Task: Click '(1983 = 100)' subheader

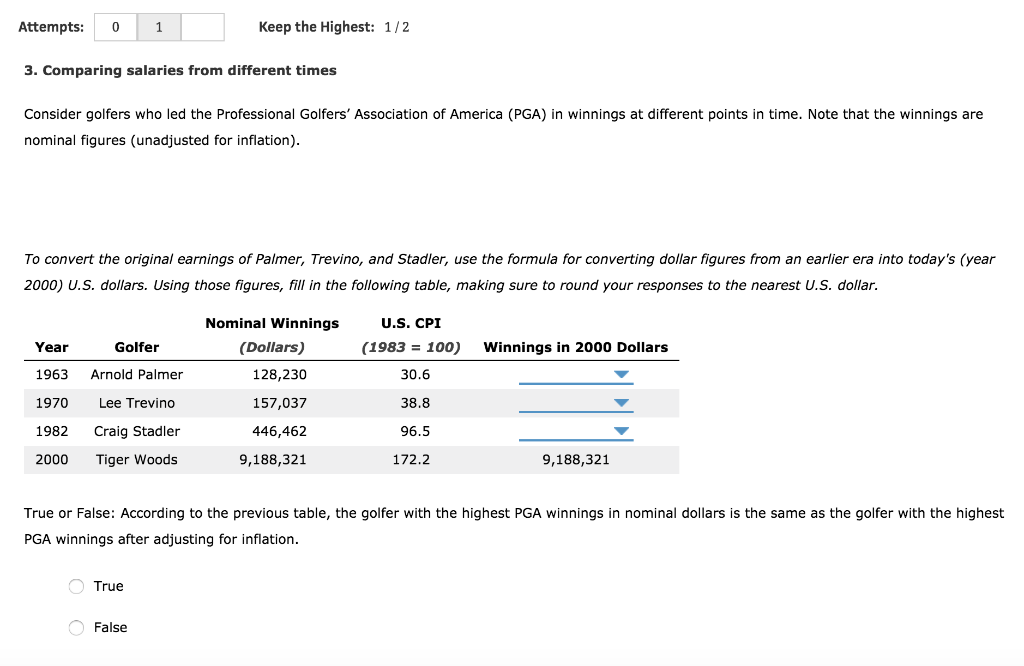Action: click(411, 347)
